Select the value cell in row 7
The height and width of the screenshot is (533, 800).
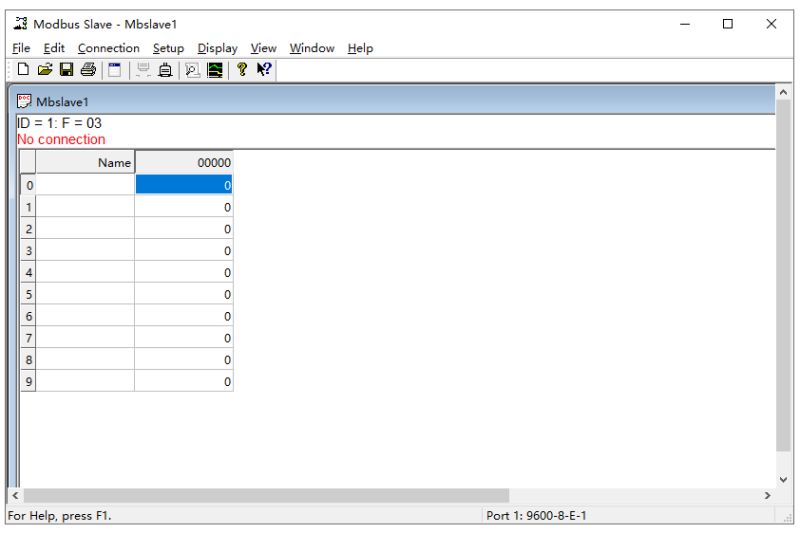tap(184, 338)
